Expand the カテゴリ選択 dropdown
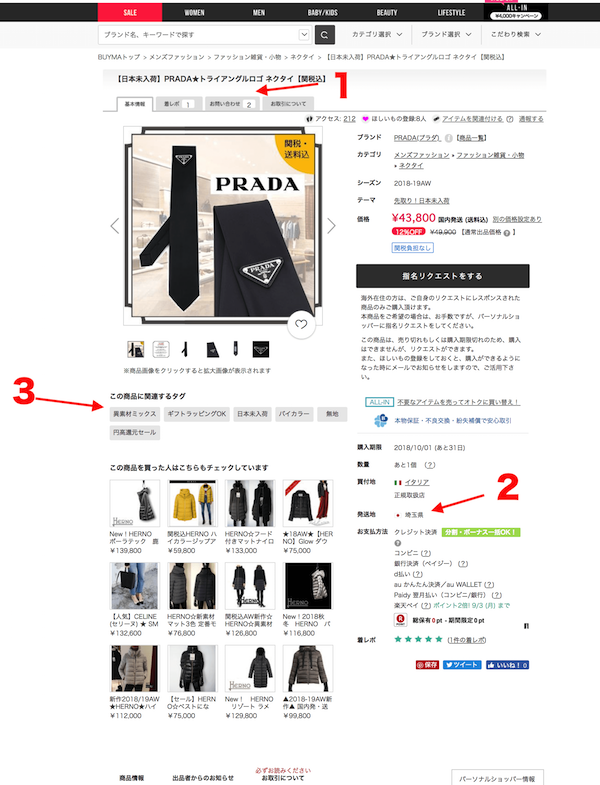The image size is (600, 785). tap(377, 35)
